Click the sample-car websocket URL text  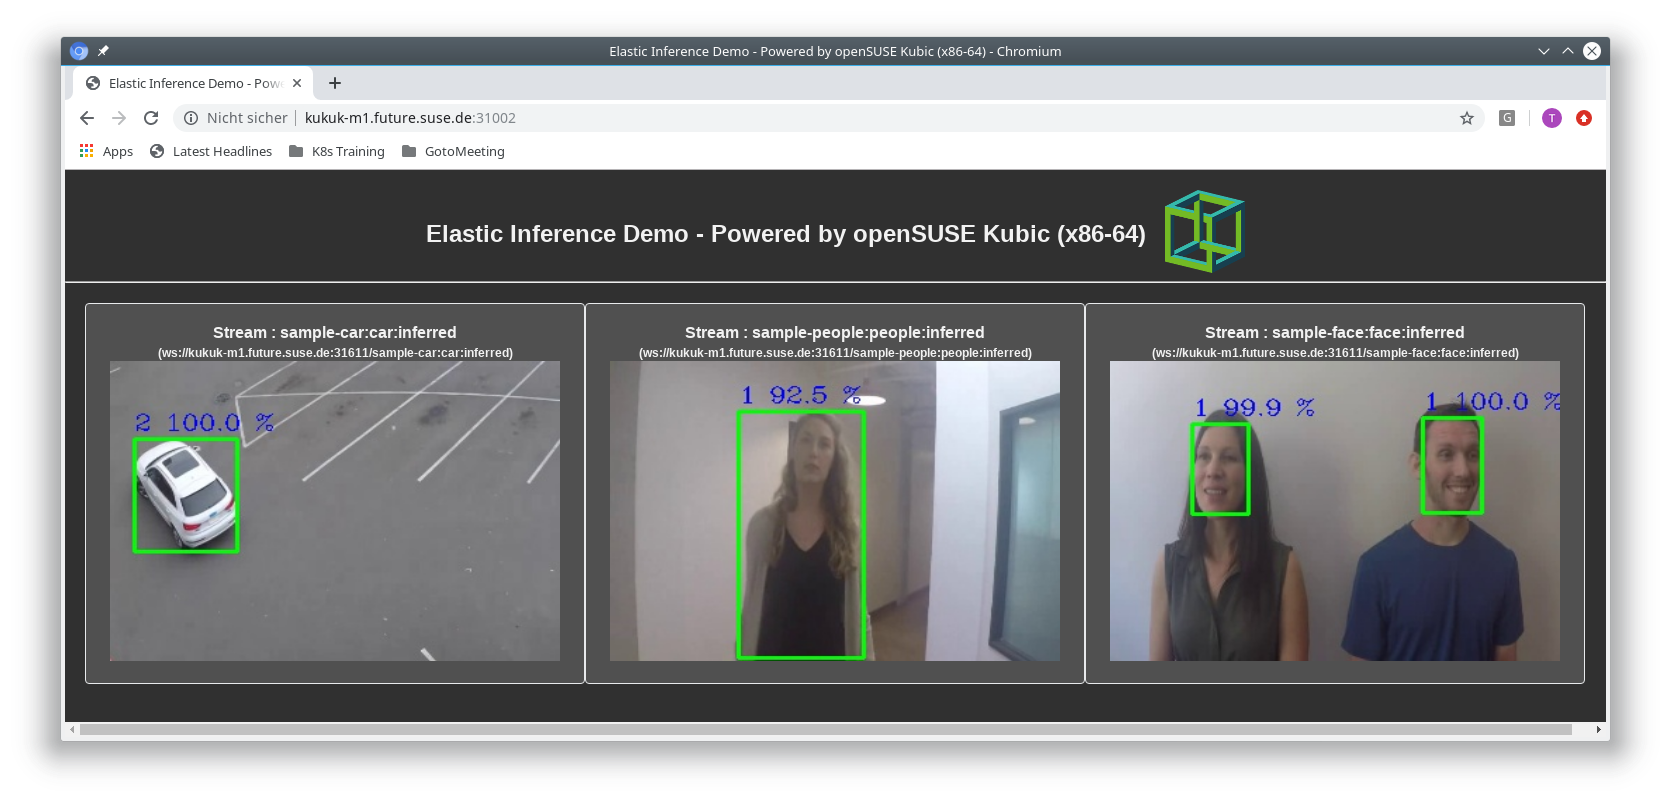[x=335, y=353]
